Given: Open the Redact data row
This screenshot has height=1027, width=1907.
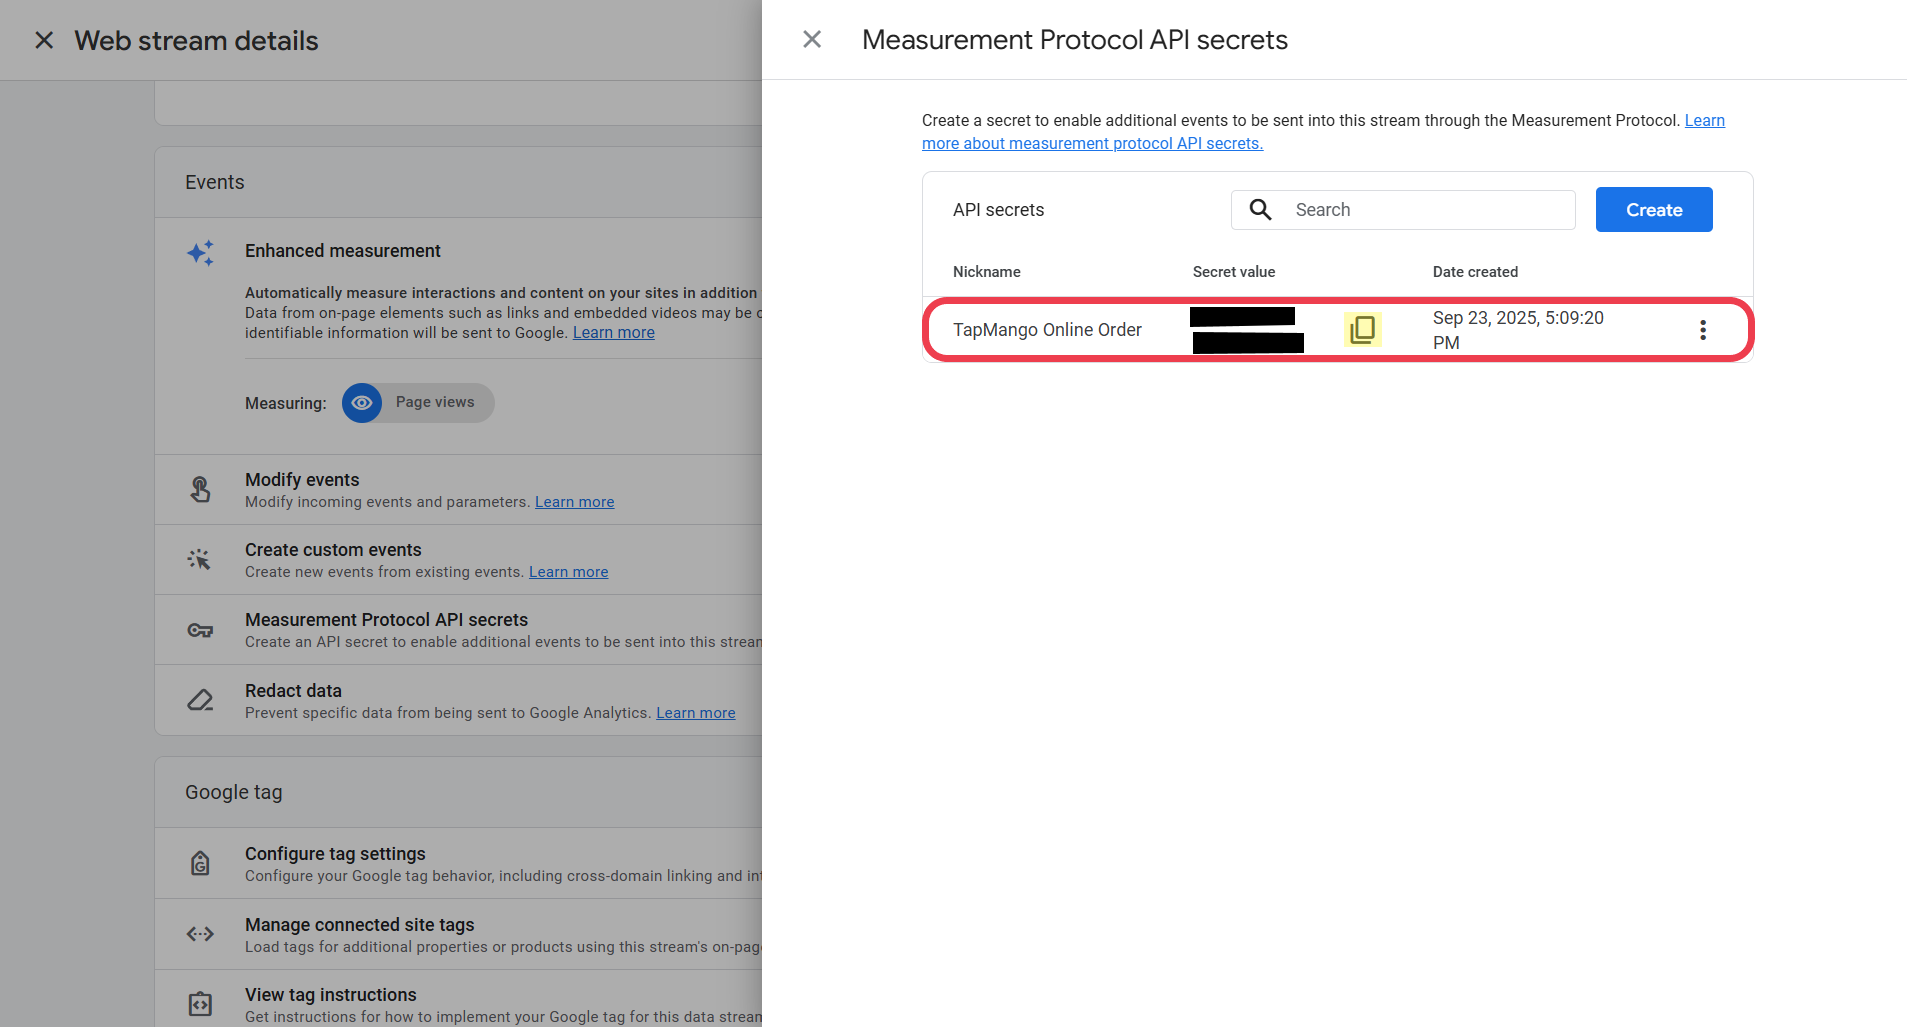Looking at the screenshot, I should click(x=459, y=700).
